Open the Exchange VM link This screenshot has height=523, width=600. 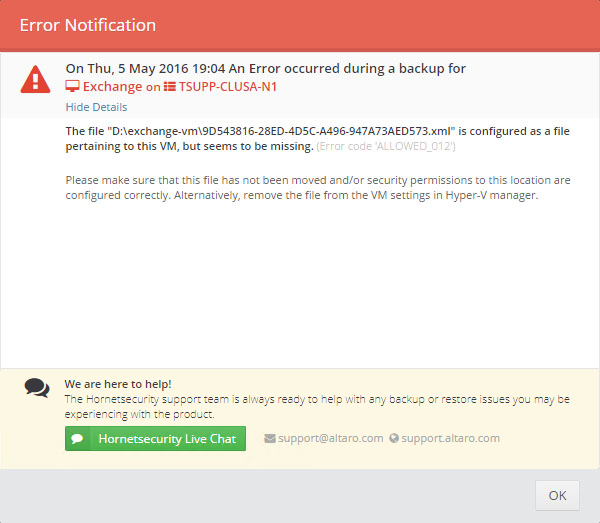pos(112,86)
